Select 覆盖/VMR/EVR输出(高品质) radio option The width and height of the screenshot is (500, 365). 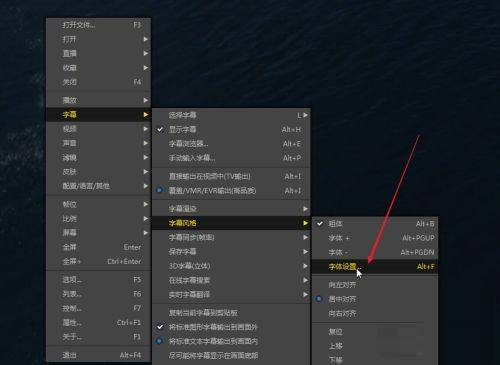pyautogui.click(x=231, y=190)
